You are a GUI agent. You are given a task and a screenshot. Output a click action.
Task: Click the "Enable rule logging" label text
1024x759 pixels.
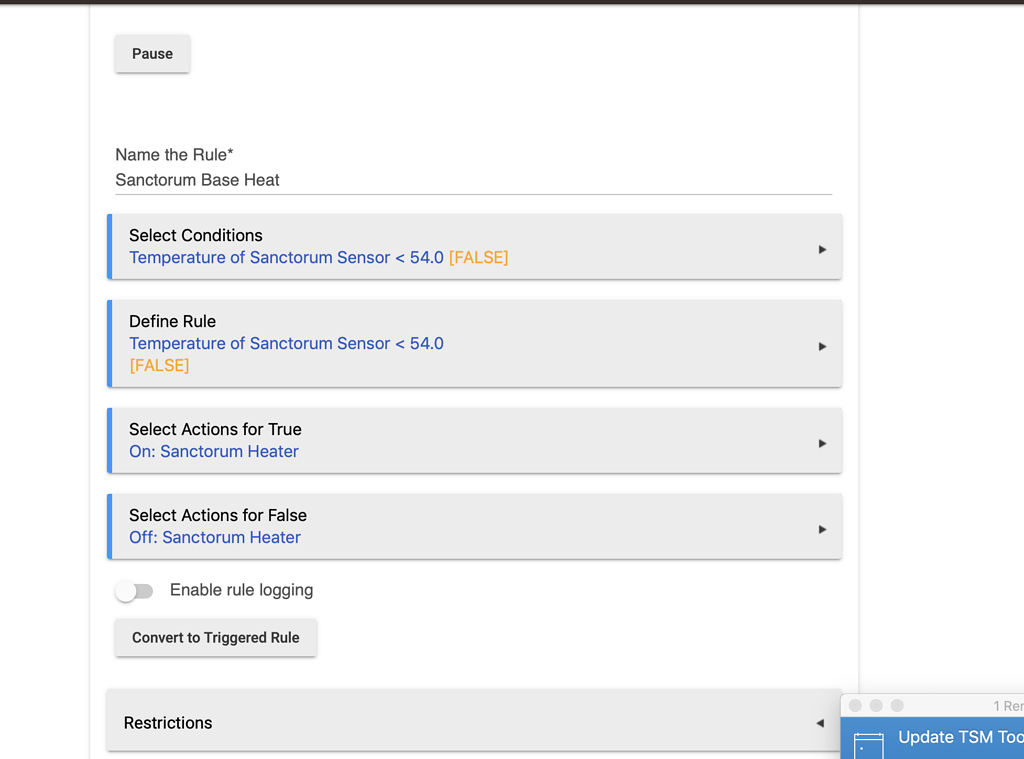click(x=241, y=590)
